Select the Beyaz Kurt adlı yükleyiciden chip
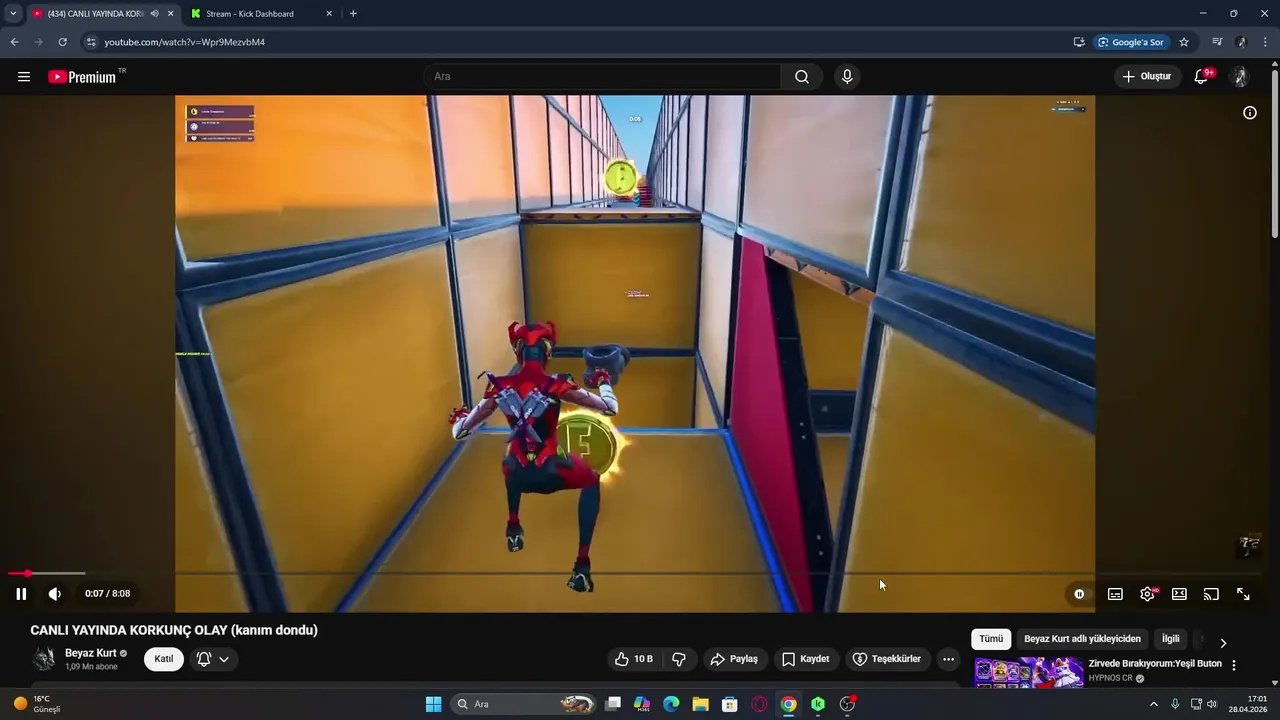The width and height of the screenshot is (1280, 720). pos(1082,639)
